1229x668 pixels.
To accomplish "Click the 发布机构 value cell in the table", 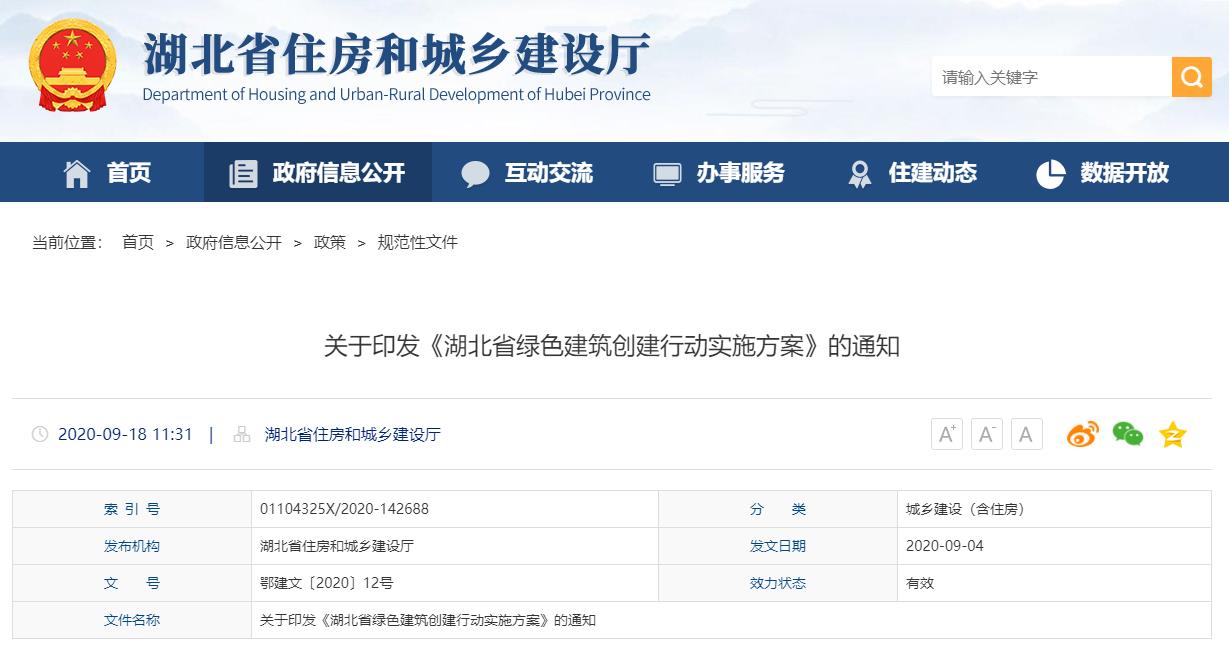I will click(x=455, y=546).
